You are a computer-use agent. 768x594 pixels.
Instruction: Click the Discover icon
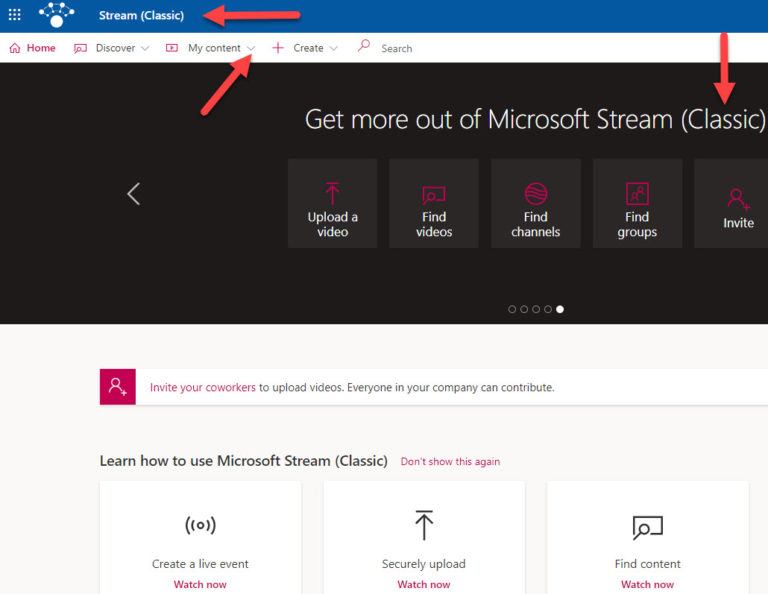tap(80, 48)
